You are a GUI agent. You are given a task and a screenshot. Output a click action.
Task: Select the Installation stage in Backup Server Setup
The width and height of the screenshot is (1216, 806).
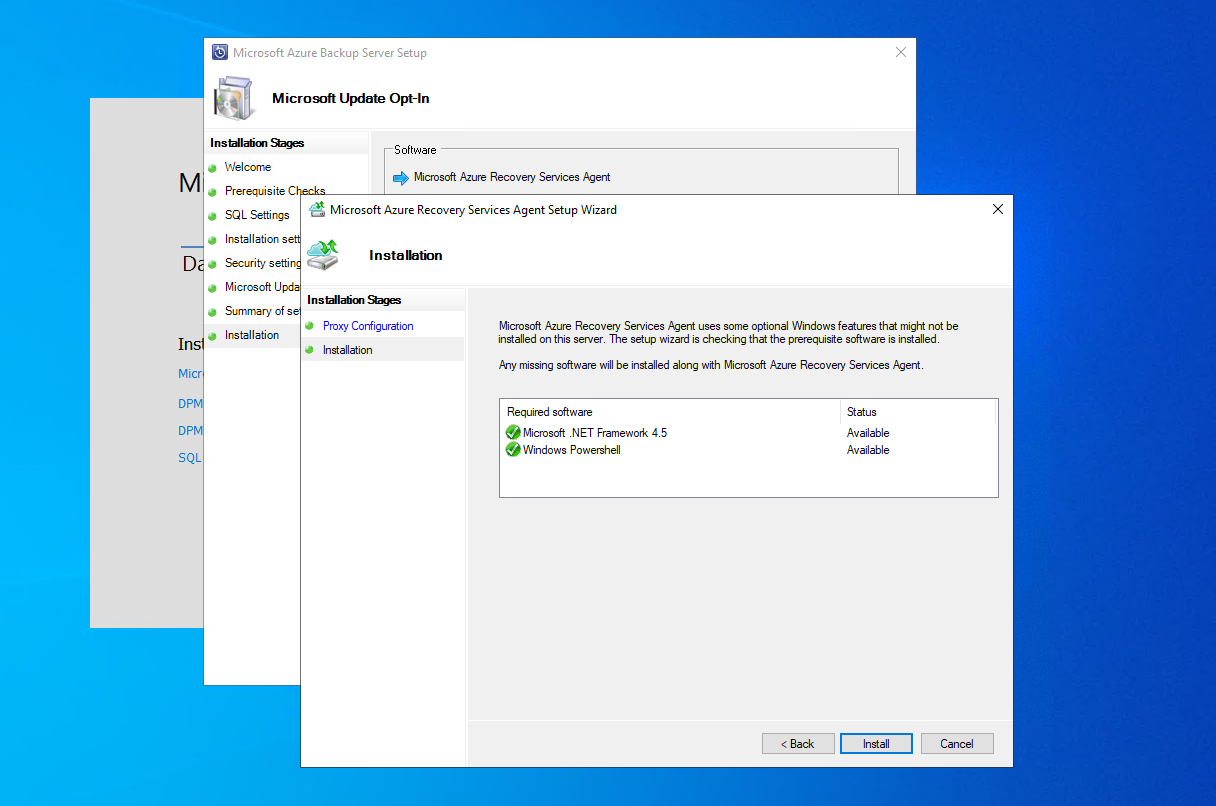(x=252, y=335)
